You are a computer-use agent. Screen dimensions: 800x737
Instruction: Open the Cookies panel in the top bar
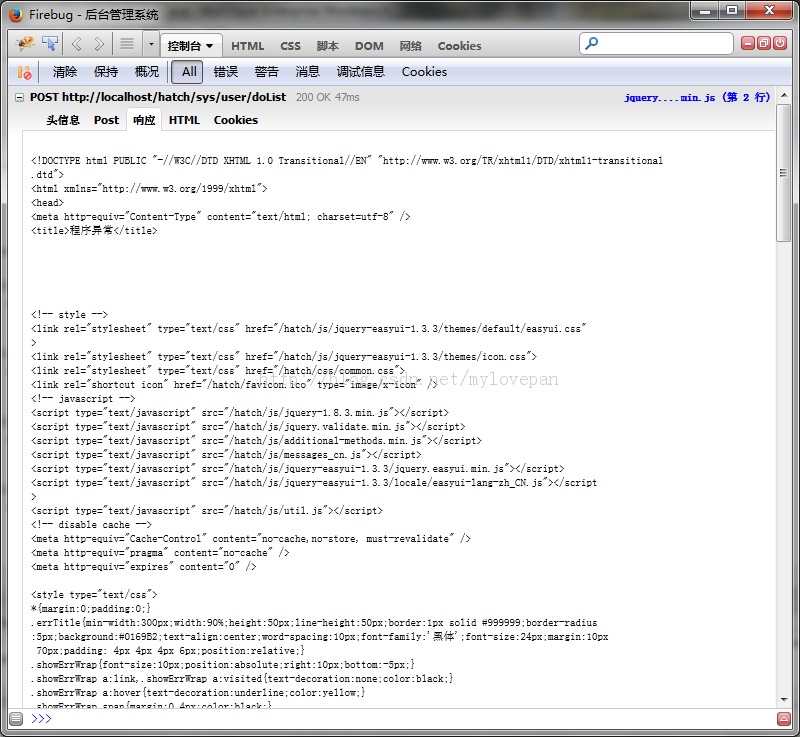[x=459, y=46]
